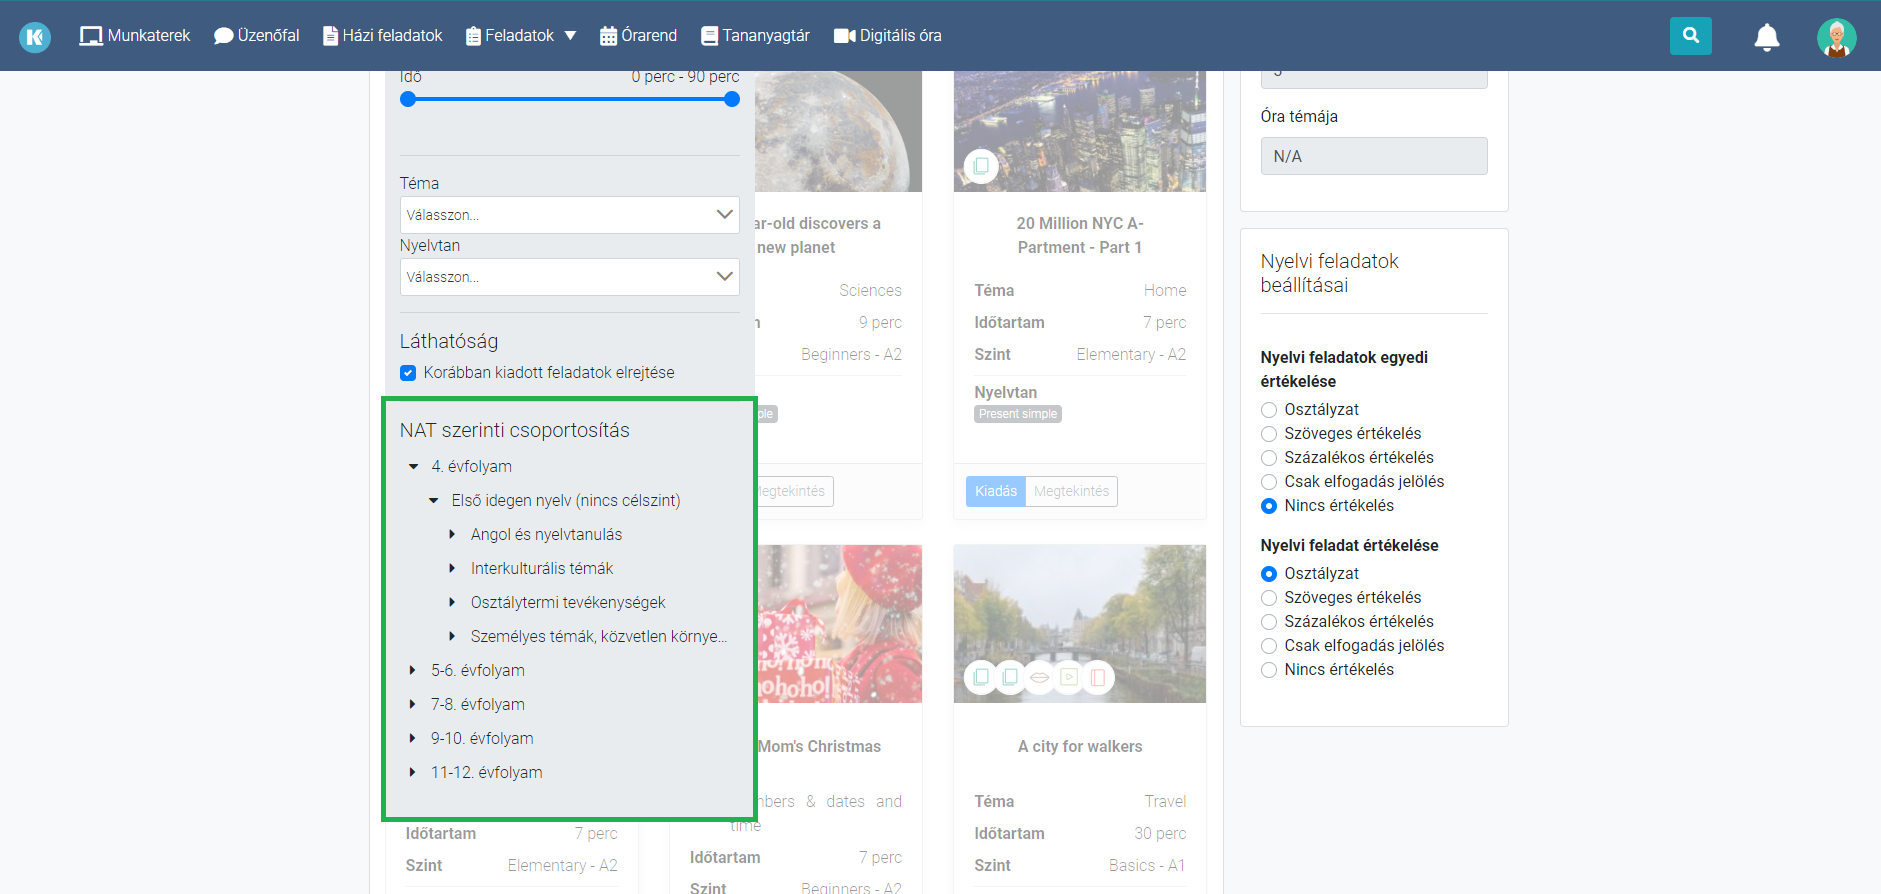The image size is (1881, 894).
Task: Click the Digitális óra camera icon
Action: (x=844, y=36)
